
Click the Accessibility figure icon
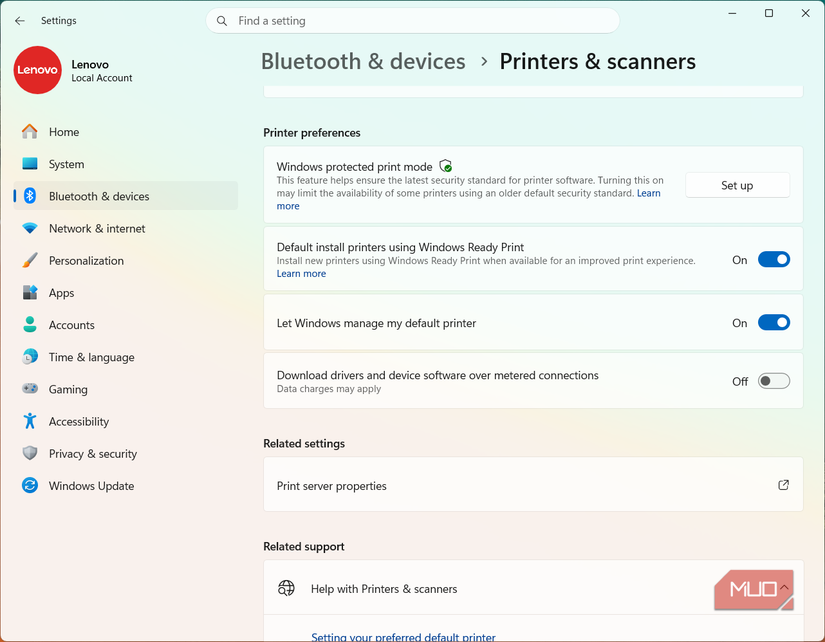[x=29, y=421]
